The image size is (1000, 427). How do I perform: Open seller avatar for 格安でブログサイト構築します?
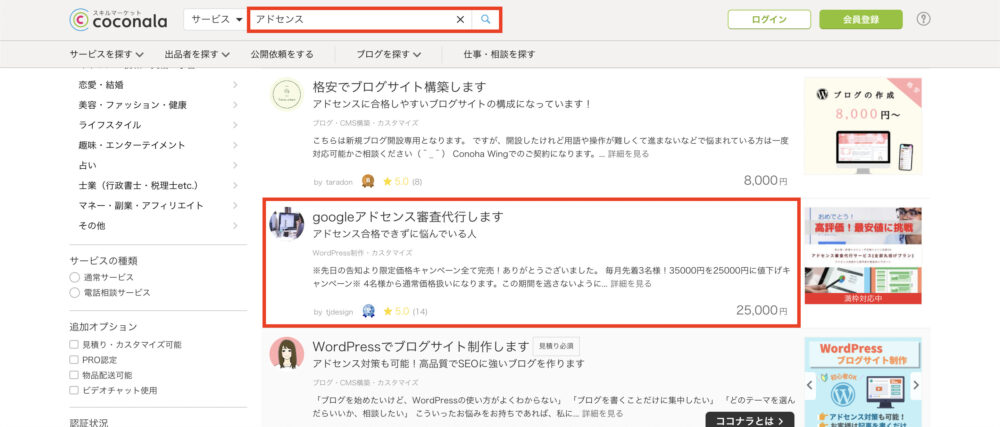286,94
